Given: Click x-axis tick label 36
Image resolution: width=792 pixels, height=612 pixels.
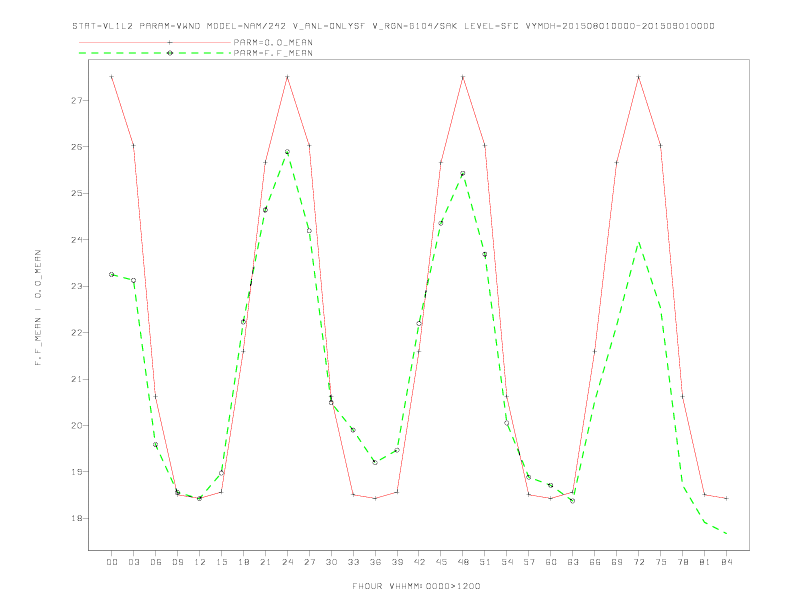Looking at the screenshot, I should click(375, 562).
